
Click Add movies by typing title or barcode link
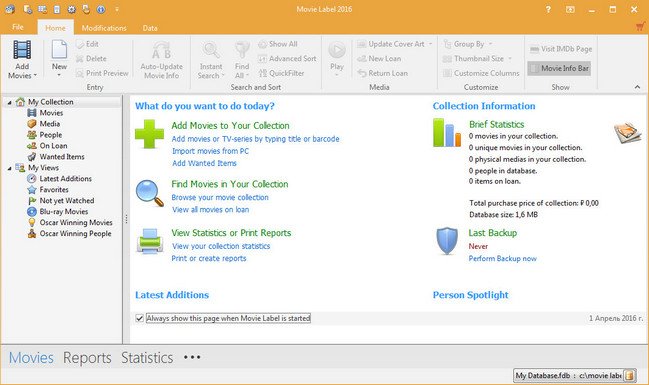pos(255,139)
